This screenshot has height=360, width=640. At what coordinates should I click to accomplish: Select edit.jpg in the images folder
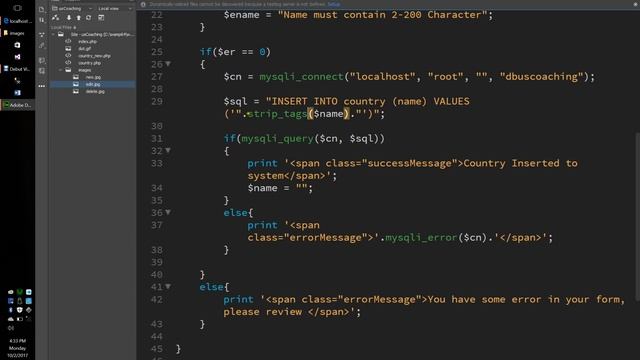tap(93, 84)
